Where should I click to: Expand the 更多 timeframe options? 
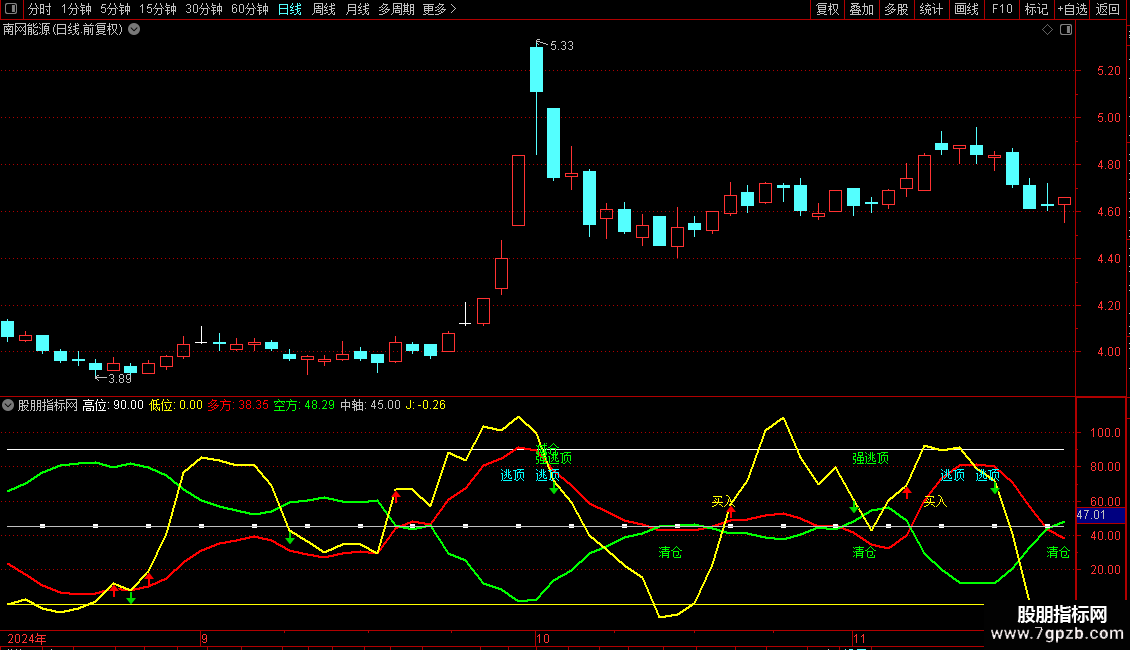pos(440,9)
